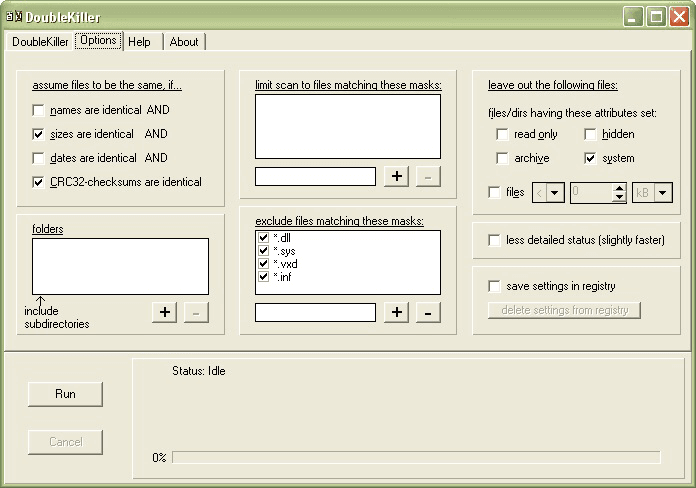Screen dimensions: 696x488
Task: Uncheck 'sizes are identical' checkbox
Action: (x=38, y=134)
